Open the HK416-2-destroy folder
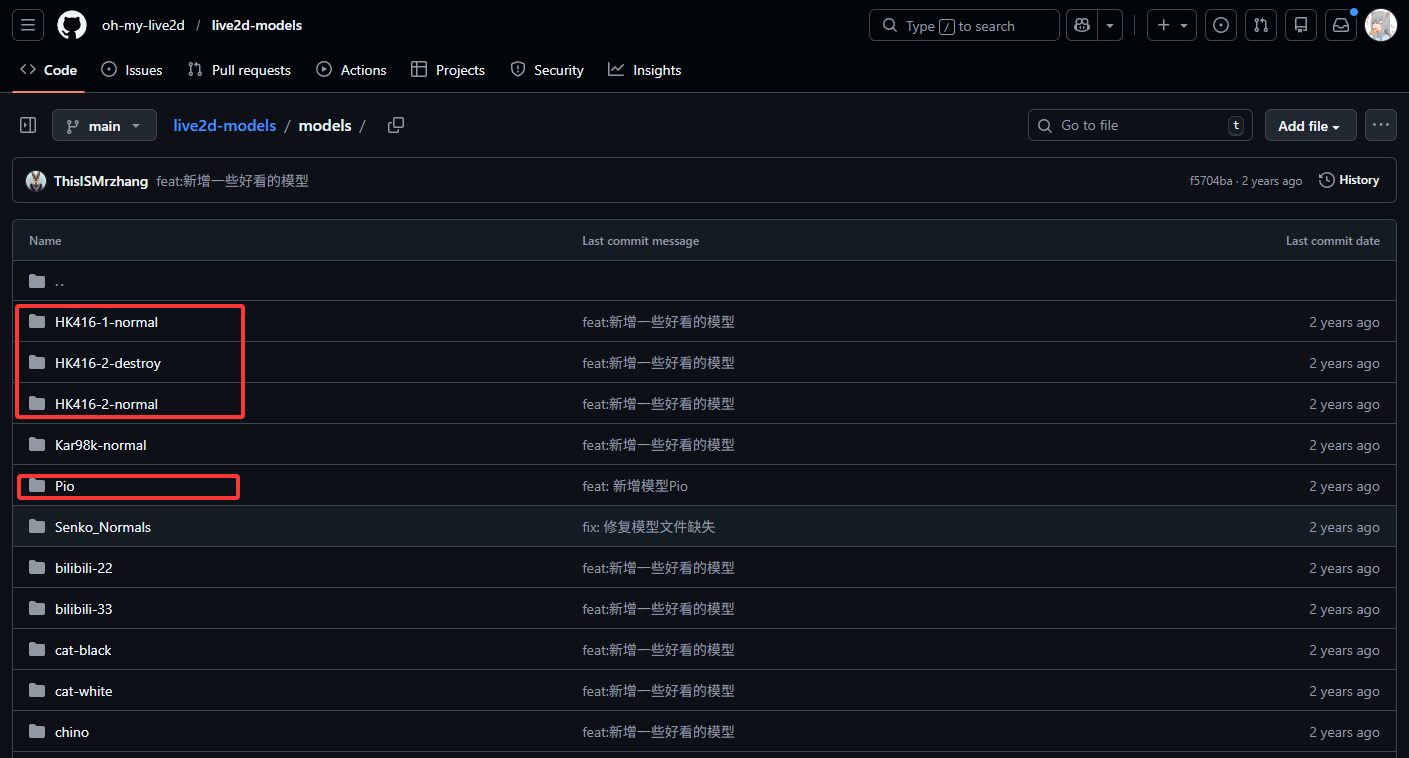 coord(108,363)
